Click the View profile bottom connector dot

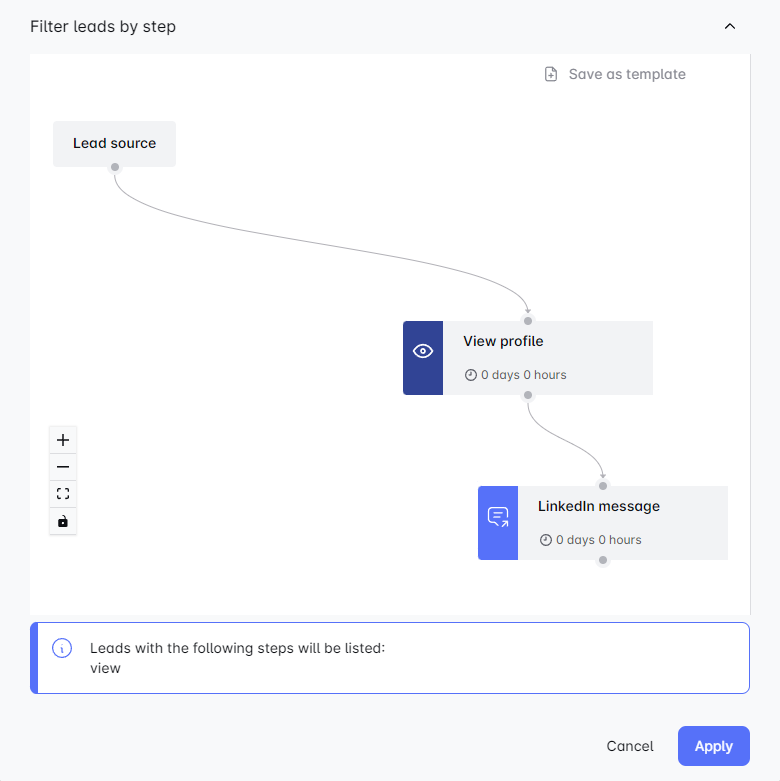pos(528,395)
